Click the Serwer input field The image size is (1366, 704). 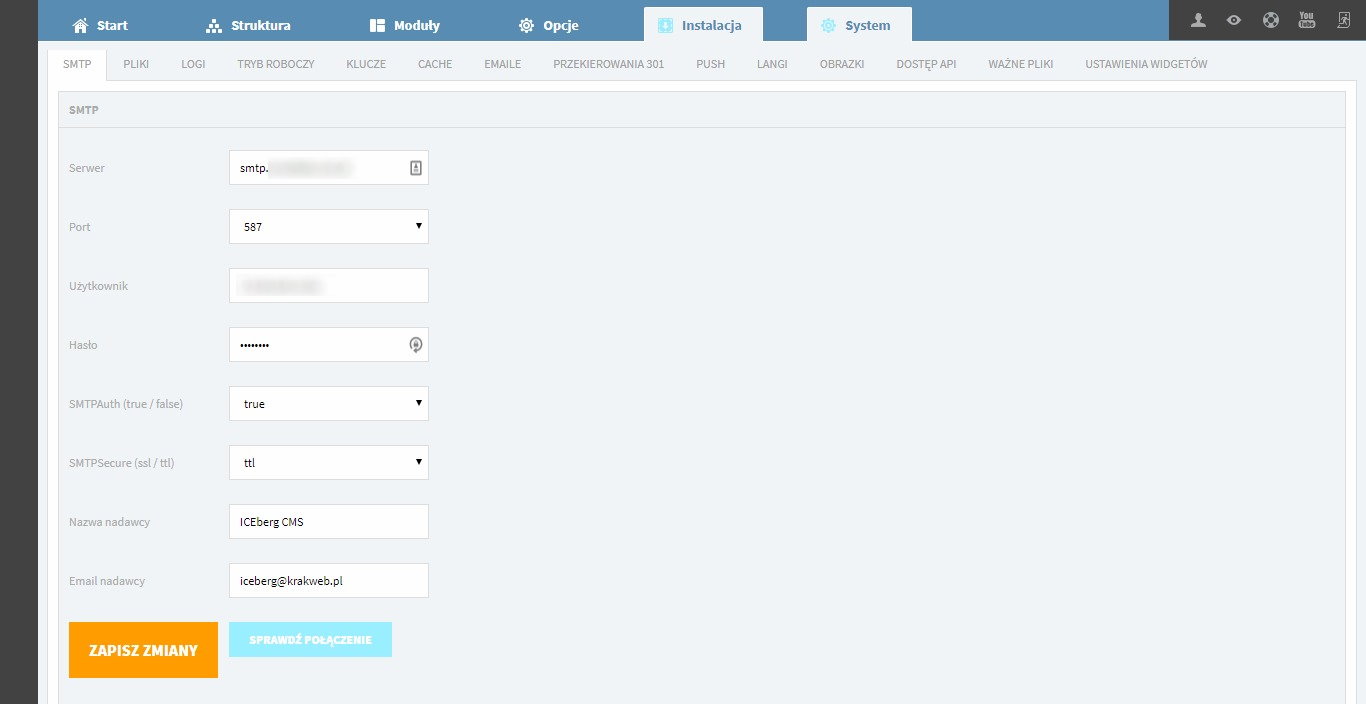pyautogui.click(x=329, y=168)
